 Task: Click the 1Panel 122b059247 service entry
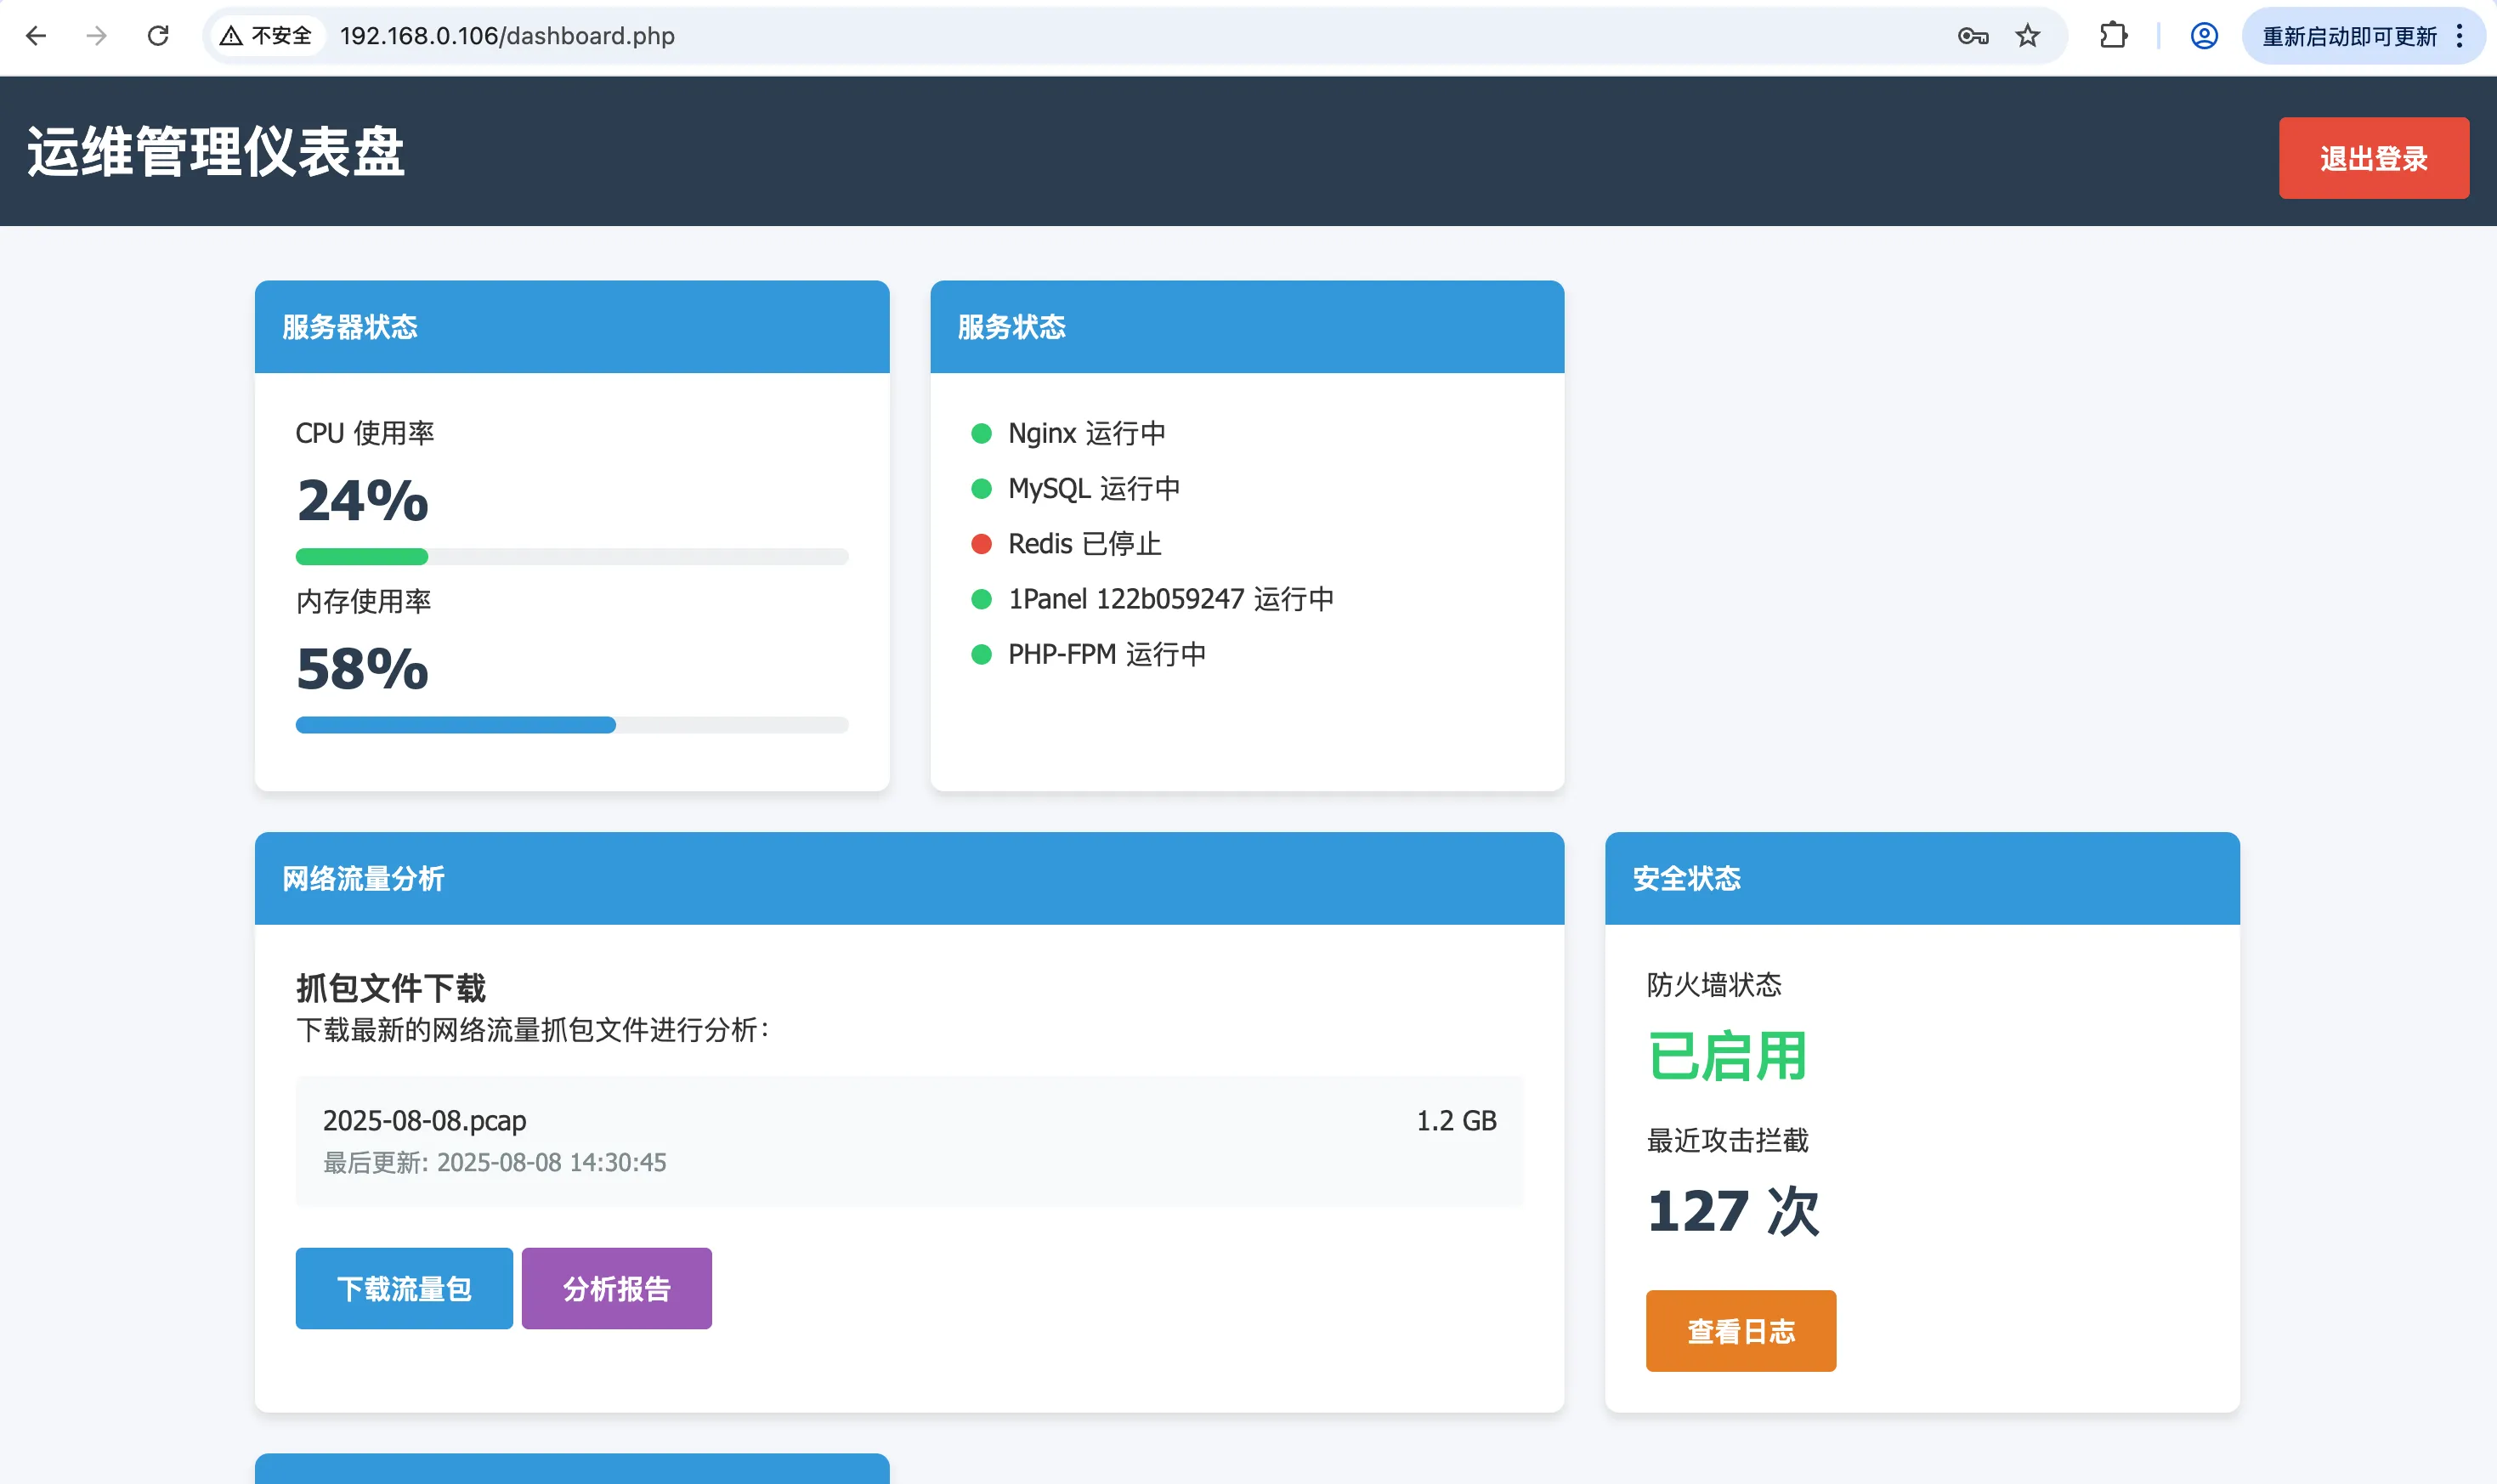pos(1170,599)
